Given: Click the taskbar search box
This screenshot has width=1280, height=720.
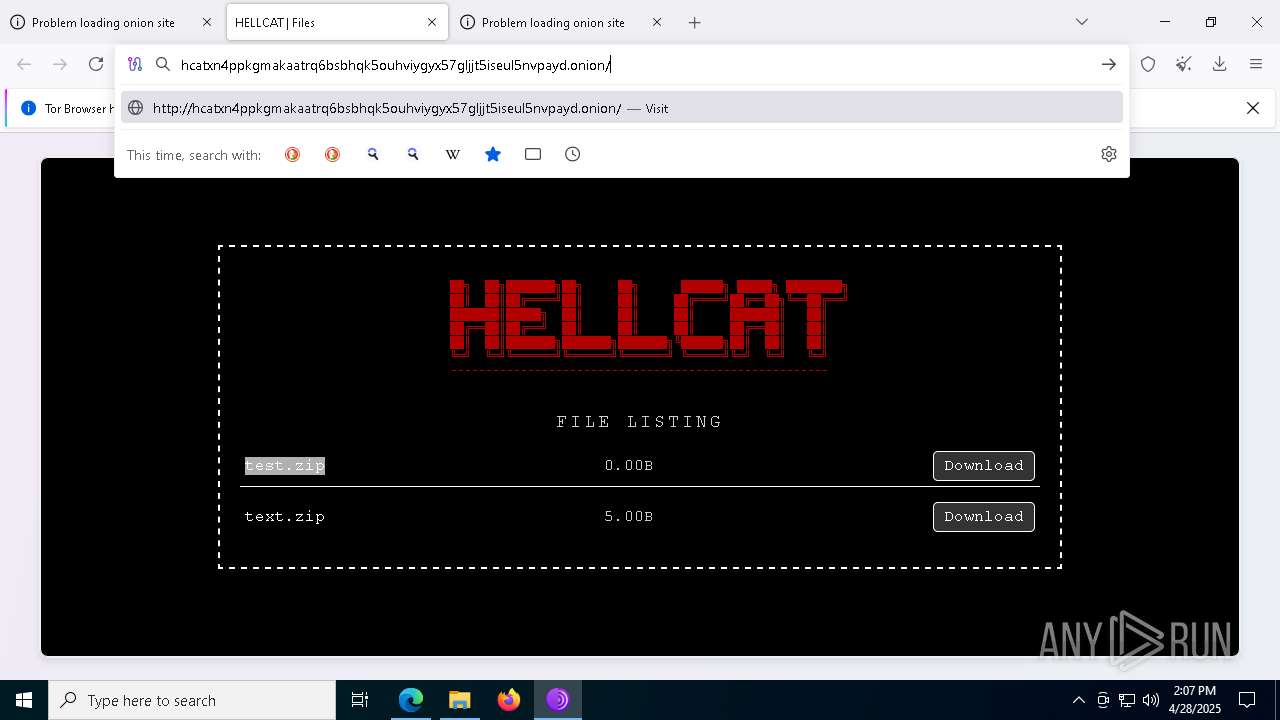Looking at the screenshot, I should (192, 700).
